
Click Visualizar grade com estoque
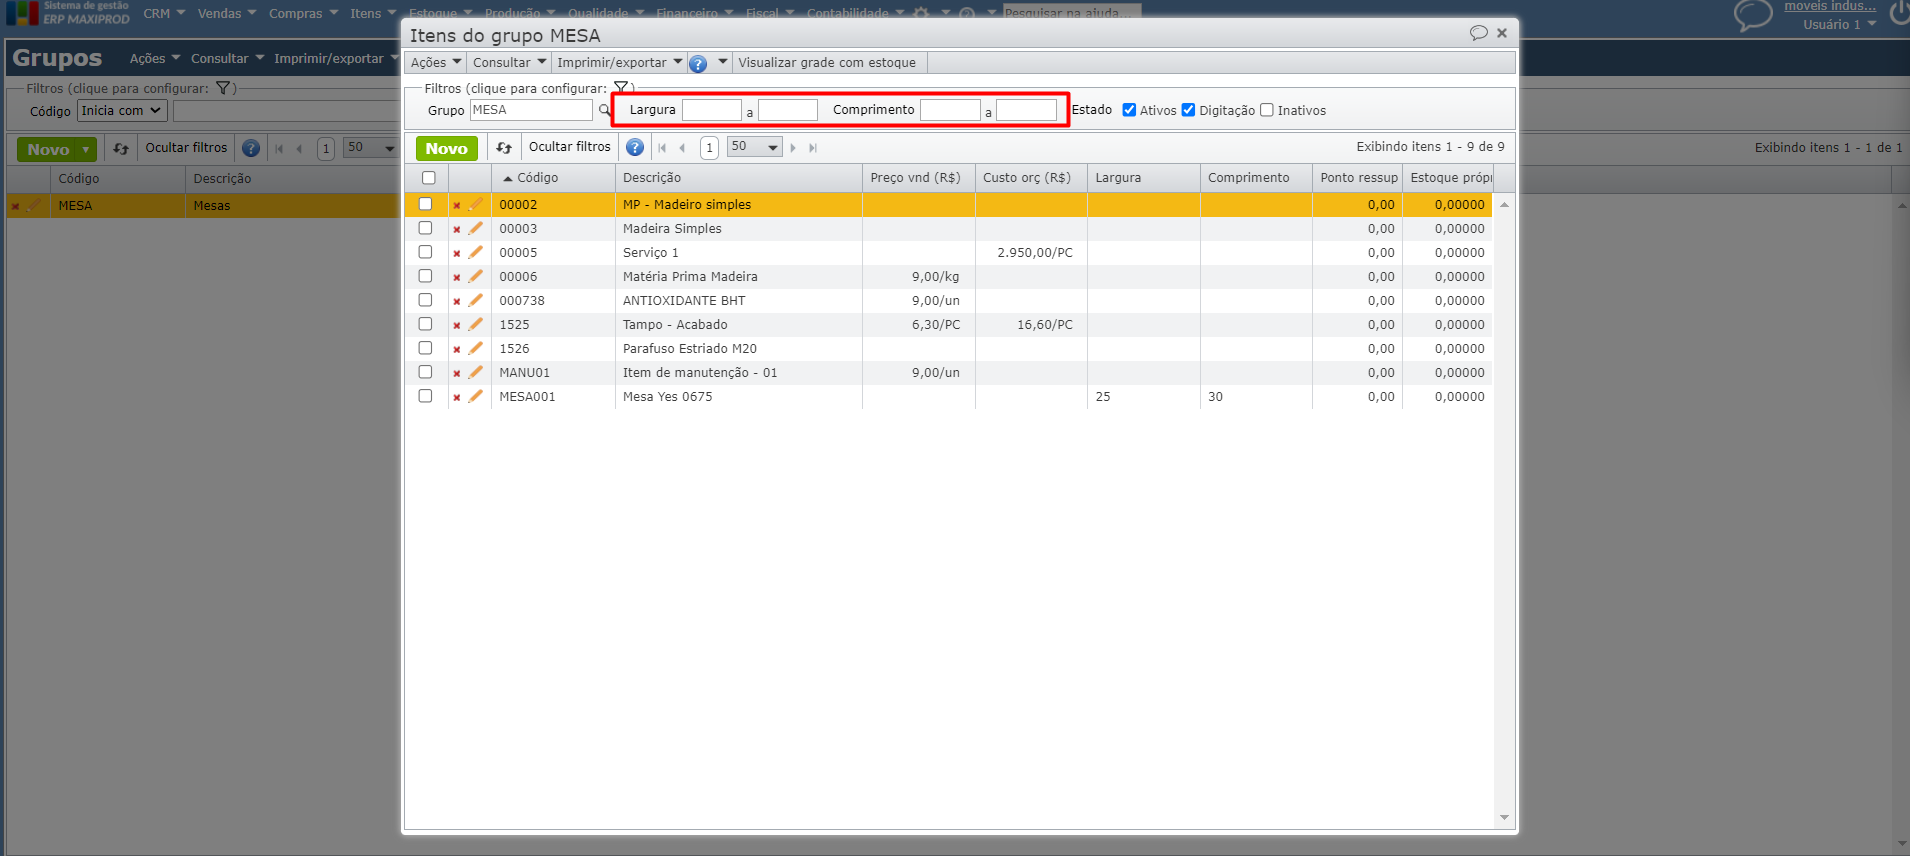point(827,63)
